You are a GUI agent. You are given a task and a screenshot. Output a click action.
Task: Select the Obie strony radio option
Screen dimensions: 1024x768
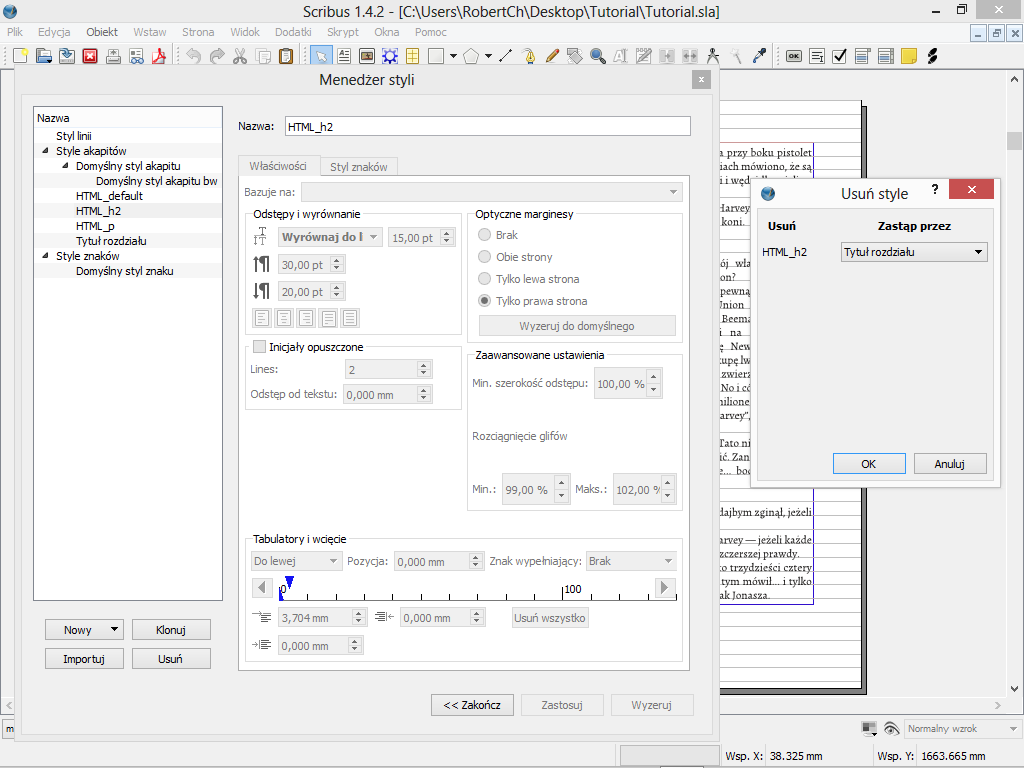click(485, 257)
